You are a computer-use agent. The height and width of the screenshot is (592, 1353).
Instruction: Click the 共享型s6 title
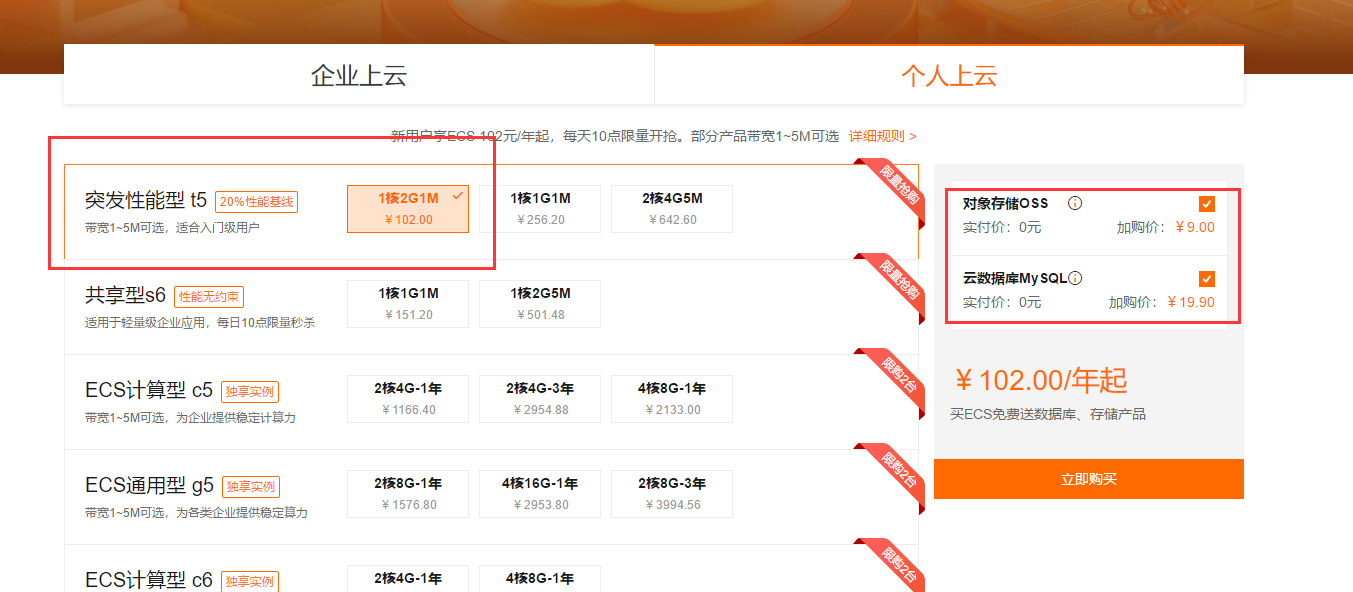click(126, 296)
